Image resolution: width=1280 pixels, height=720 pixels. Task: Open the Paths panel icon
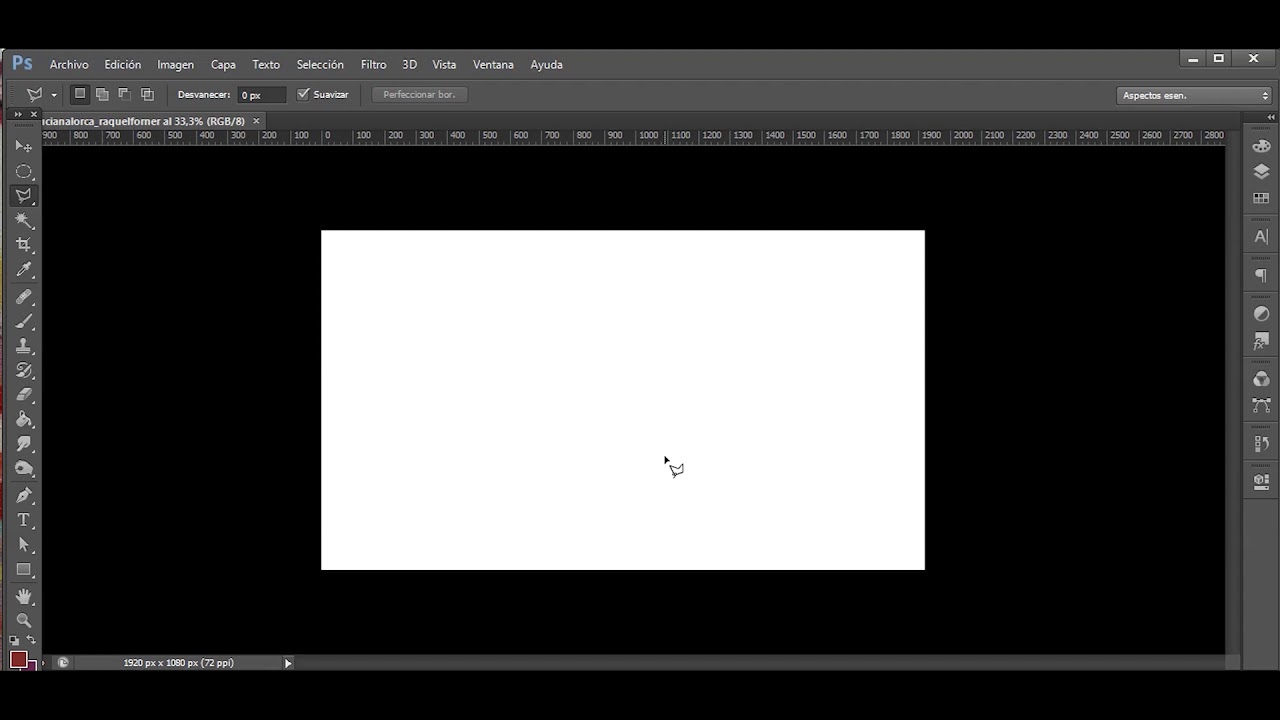click(1261, 405)
